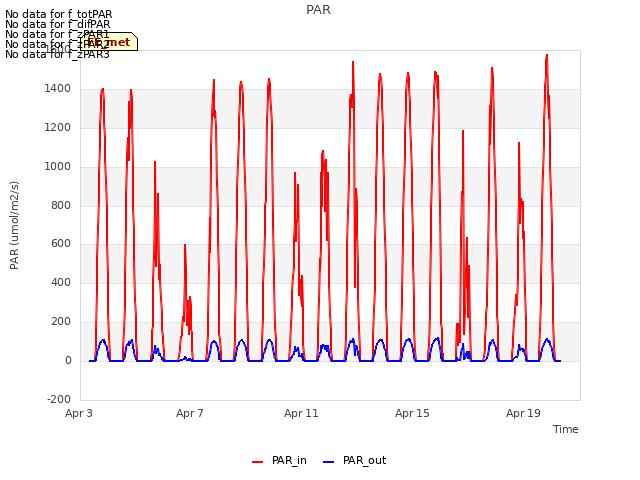The image size is (640, 480).
Task: Click the Apr 7 x-axis tick label
Action: (190, 413)
